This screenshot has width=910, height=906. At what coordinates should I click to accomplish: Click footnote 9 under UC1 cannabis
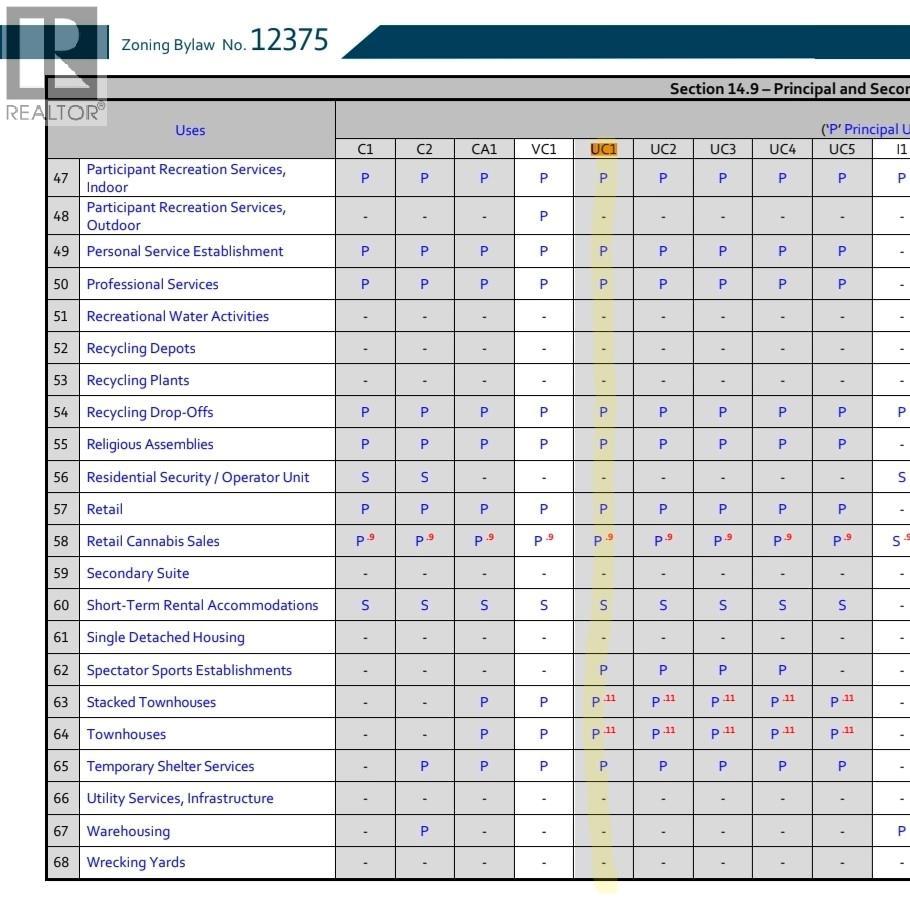(x=609, y=537)
